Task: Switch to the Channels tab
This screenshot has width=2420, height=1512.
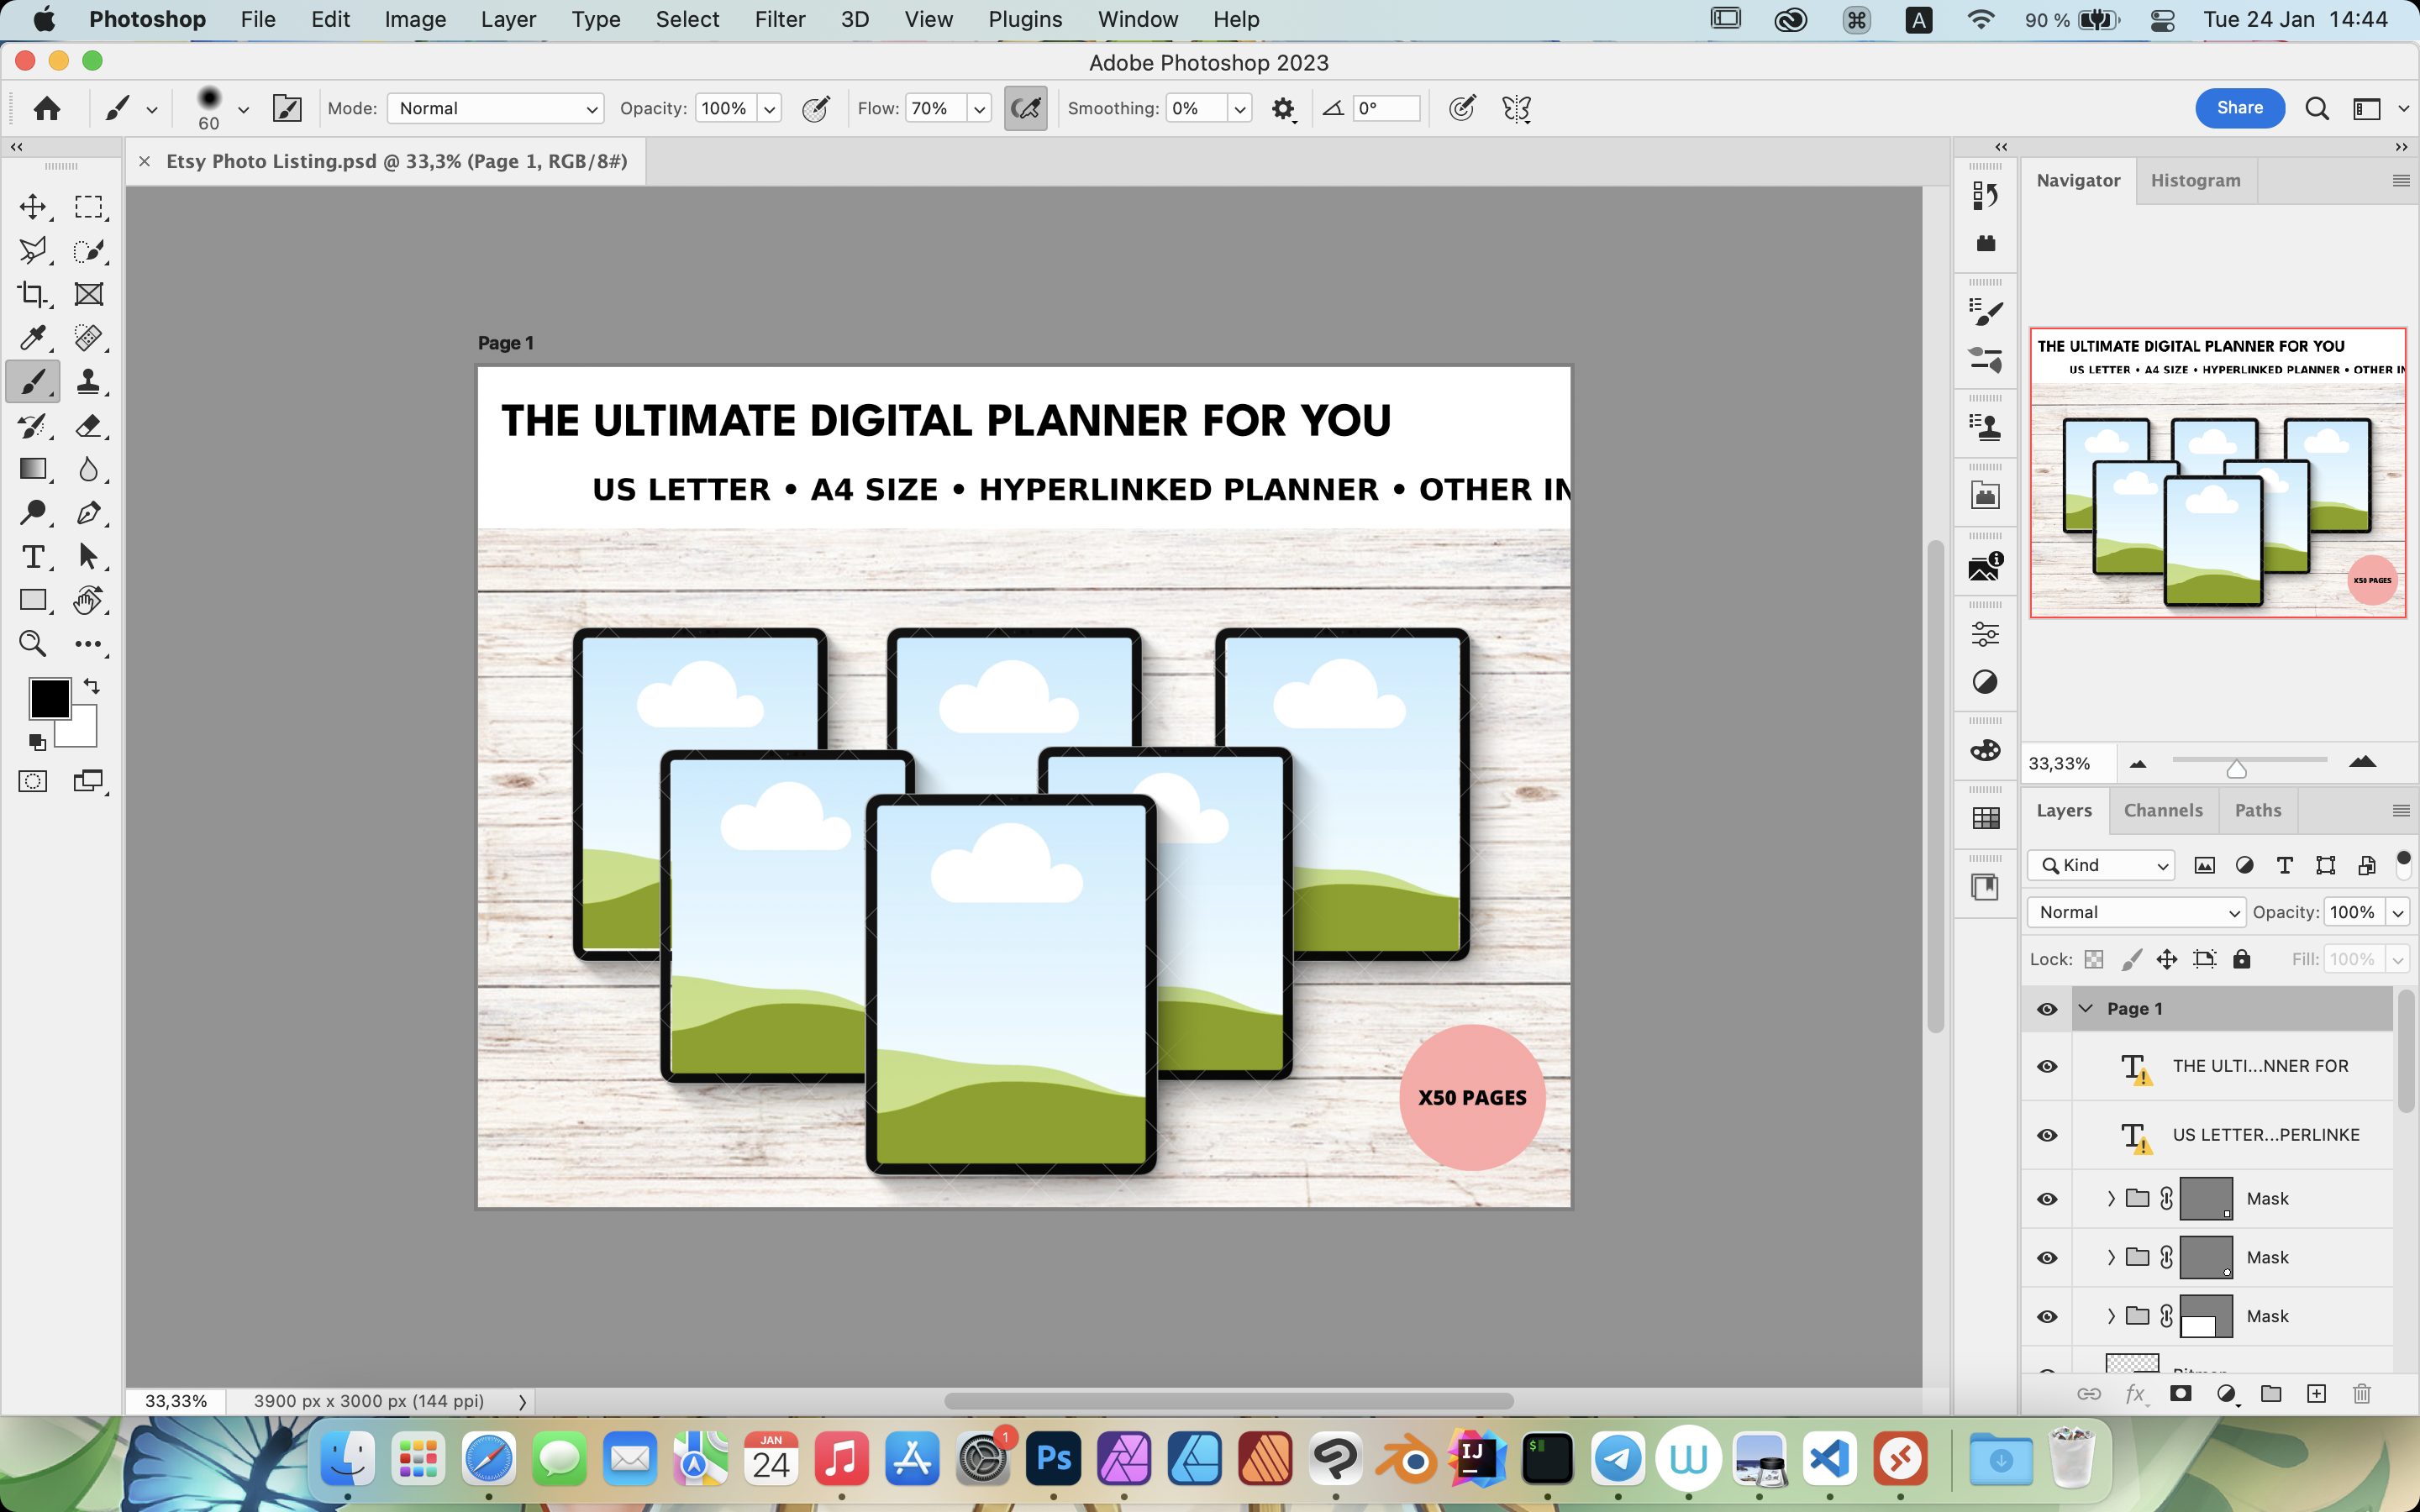Action: pos(2163,810)
